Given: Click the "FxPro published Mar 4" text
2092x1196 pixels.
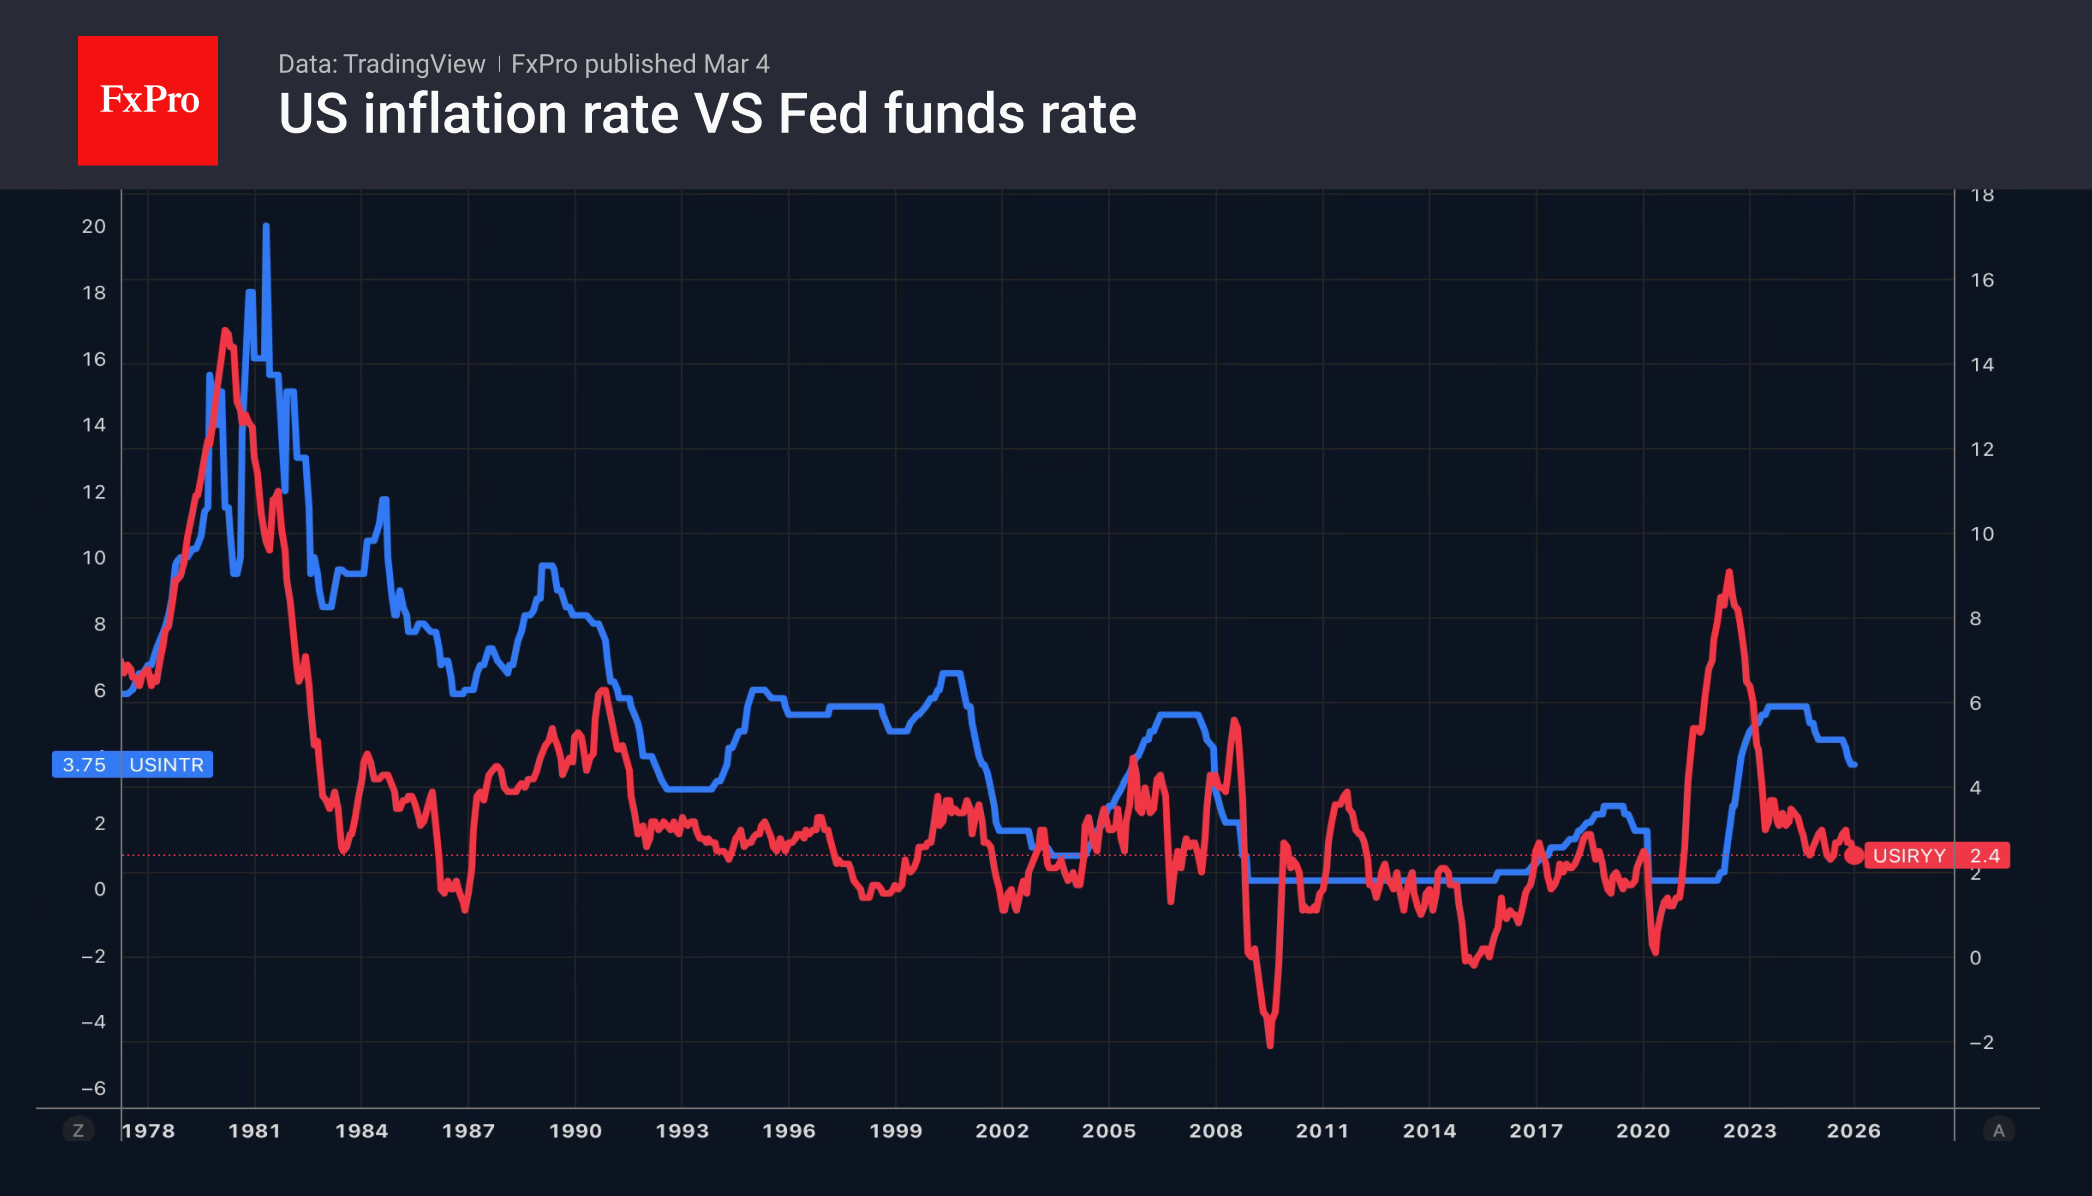Looking at the screenshot, I should click(x=640, y=64).
